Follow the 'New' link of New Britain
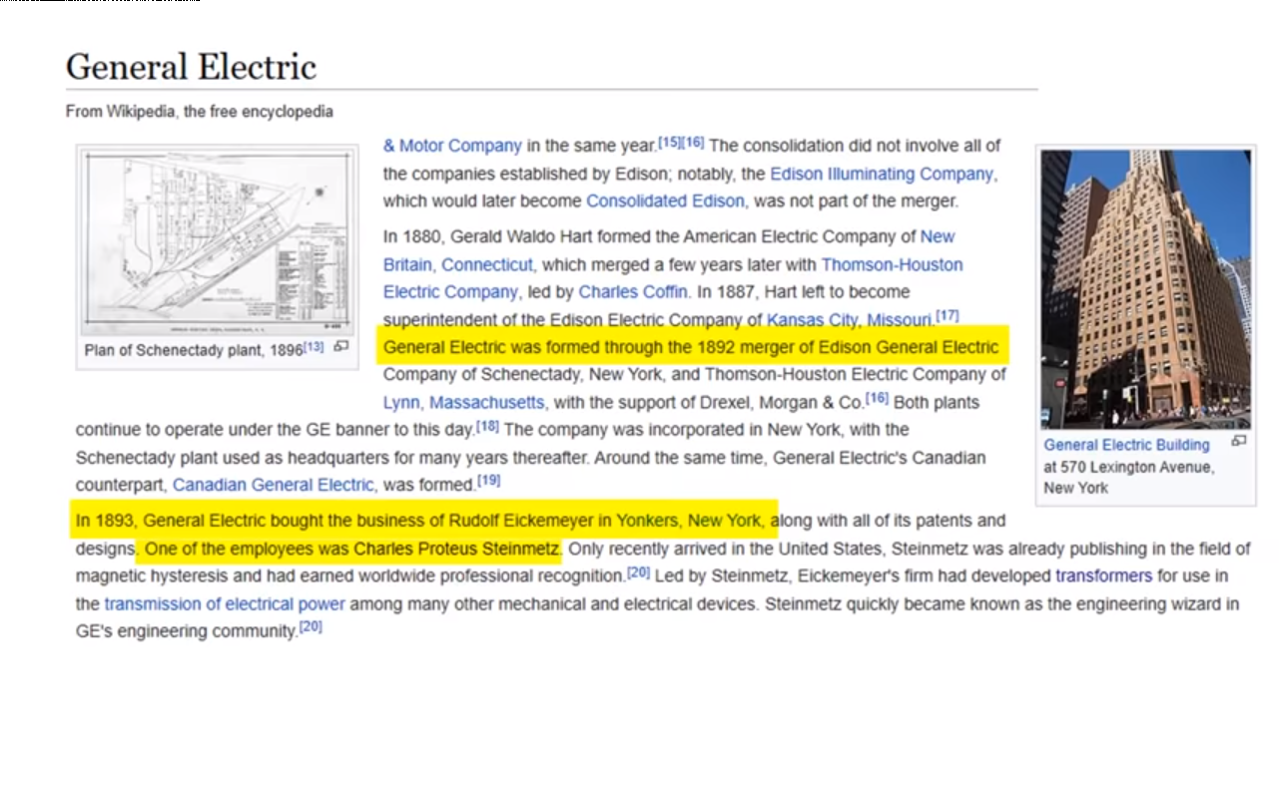The width and height of the screenshot is (1280, 800). [x=937, y=237]
